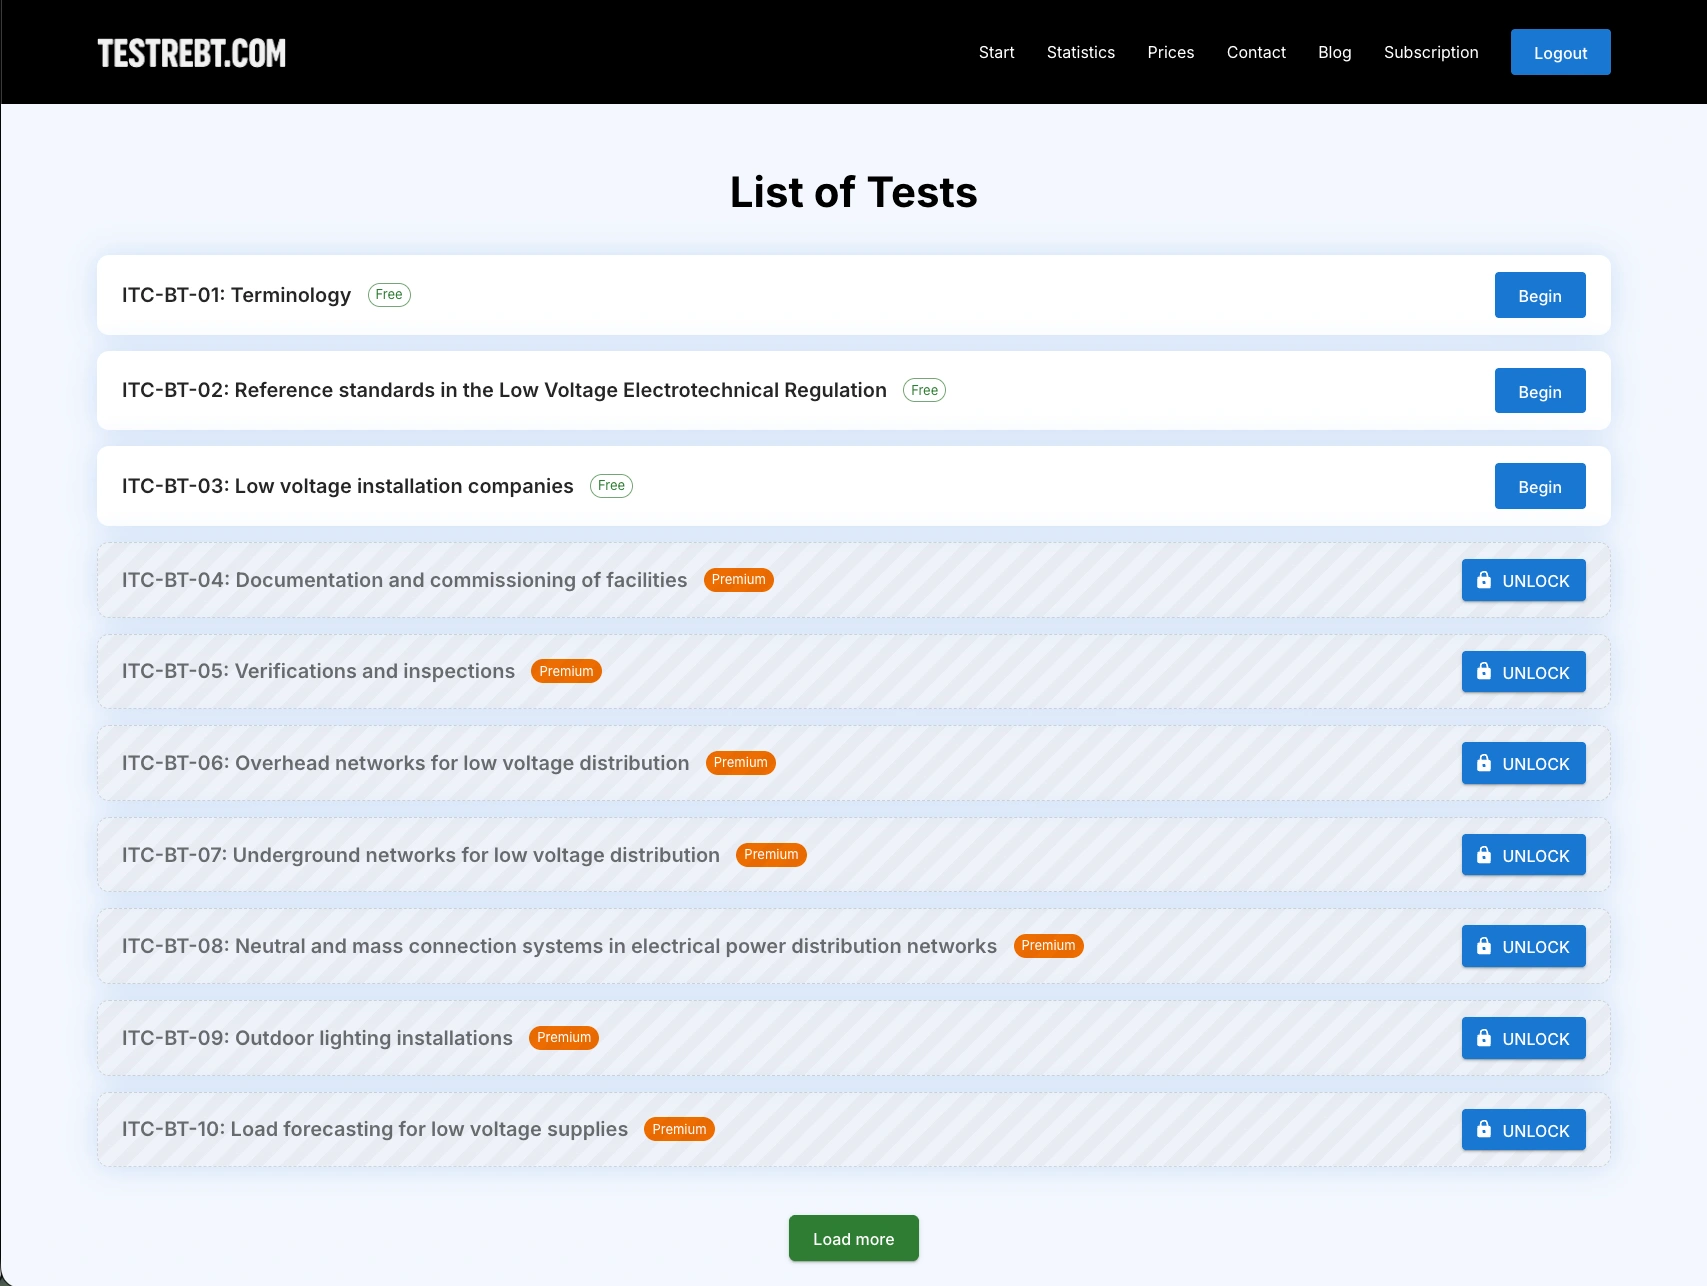Screen dimensions: 1707x1286
Task: Select Contact in the navigation bar
Action: click(x=1256, y=52)
